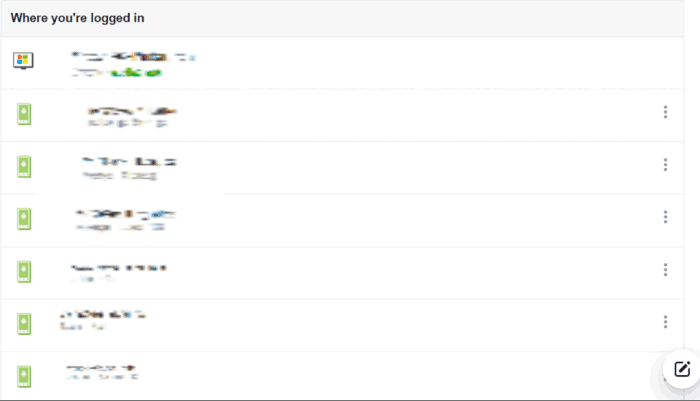Open the floating compose message button

(x=682, y=369)
